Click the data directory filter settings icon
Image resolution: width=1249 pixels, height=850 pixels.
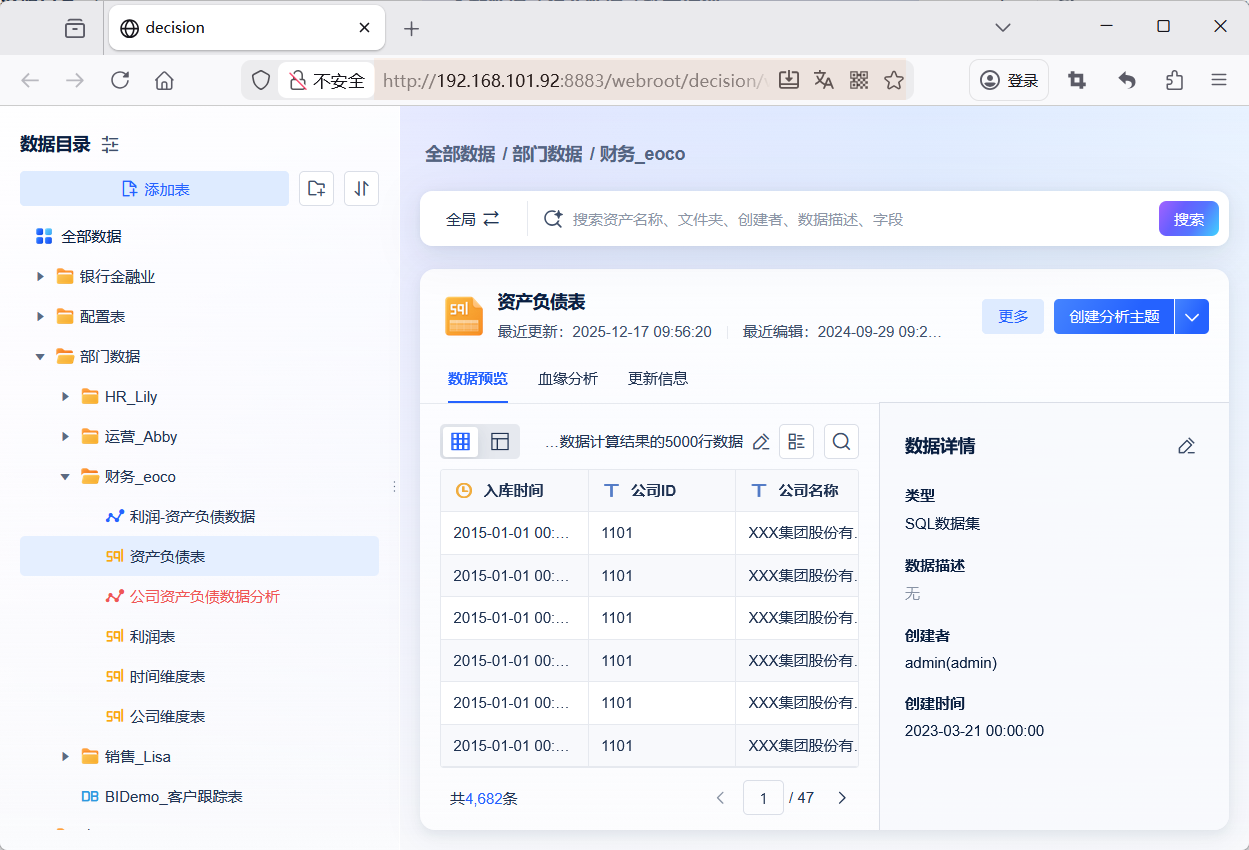(x=110, y=145)
